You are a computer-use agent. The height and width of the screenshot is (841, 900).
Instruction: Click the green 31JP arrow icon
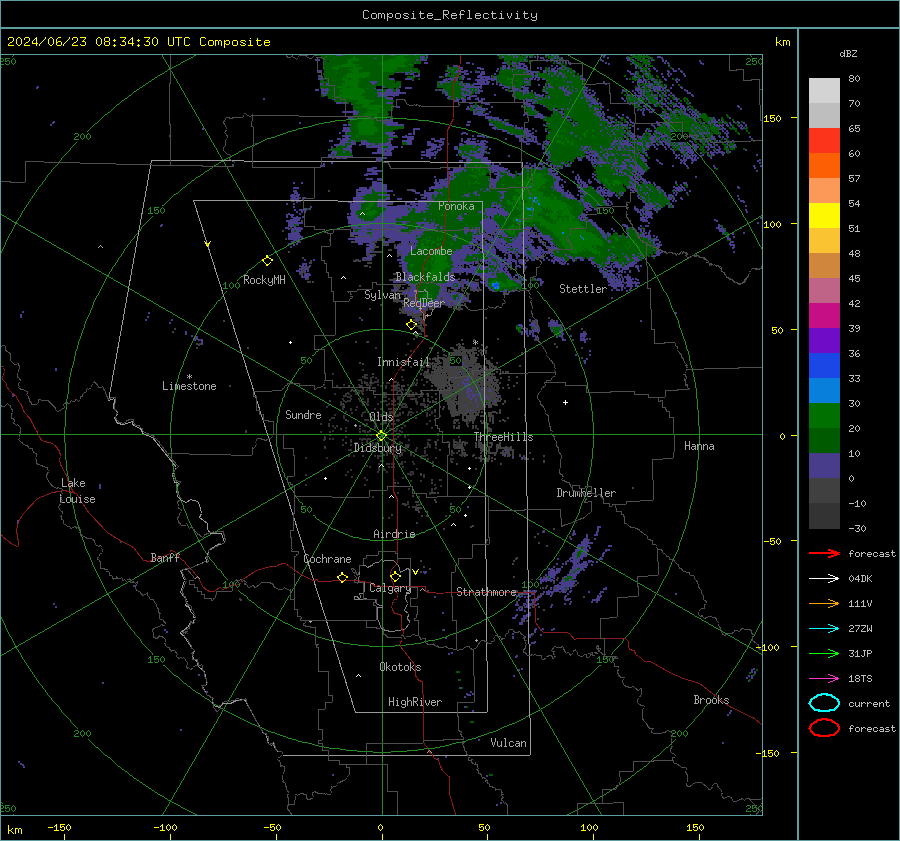click(x=824, y=653)
